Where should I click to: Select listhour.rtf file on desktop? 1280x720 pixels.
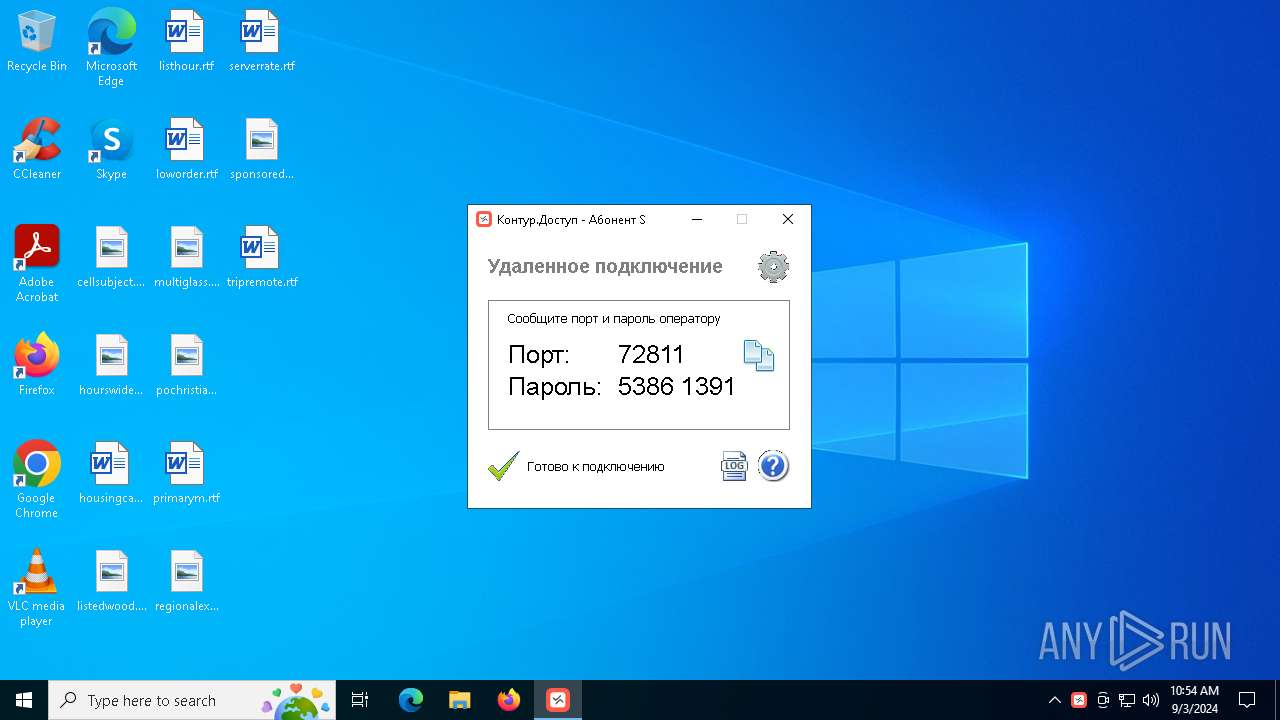186,42
